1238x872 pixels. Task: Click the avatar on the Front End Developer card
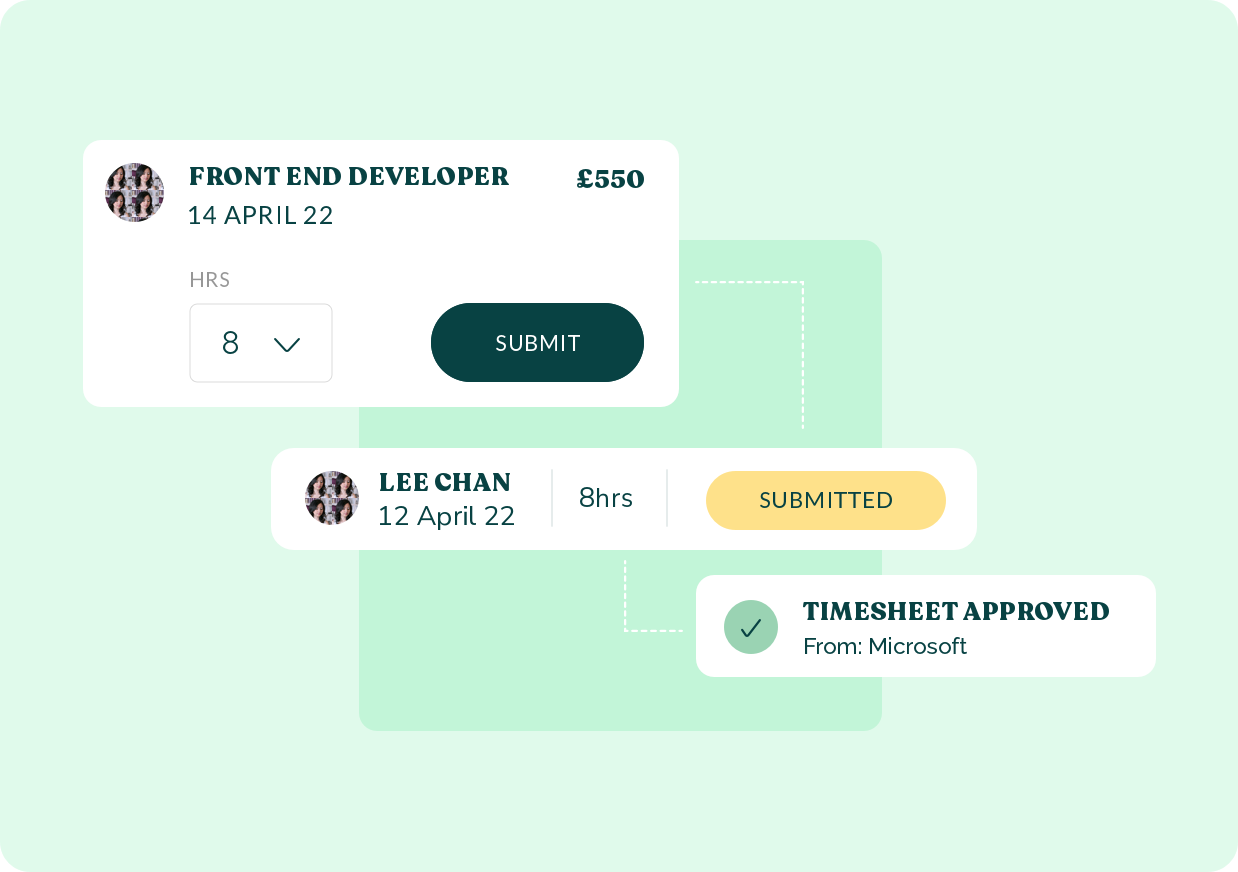pos(134,192)
